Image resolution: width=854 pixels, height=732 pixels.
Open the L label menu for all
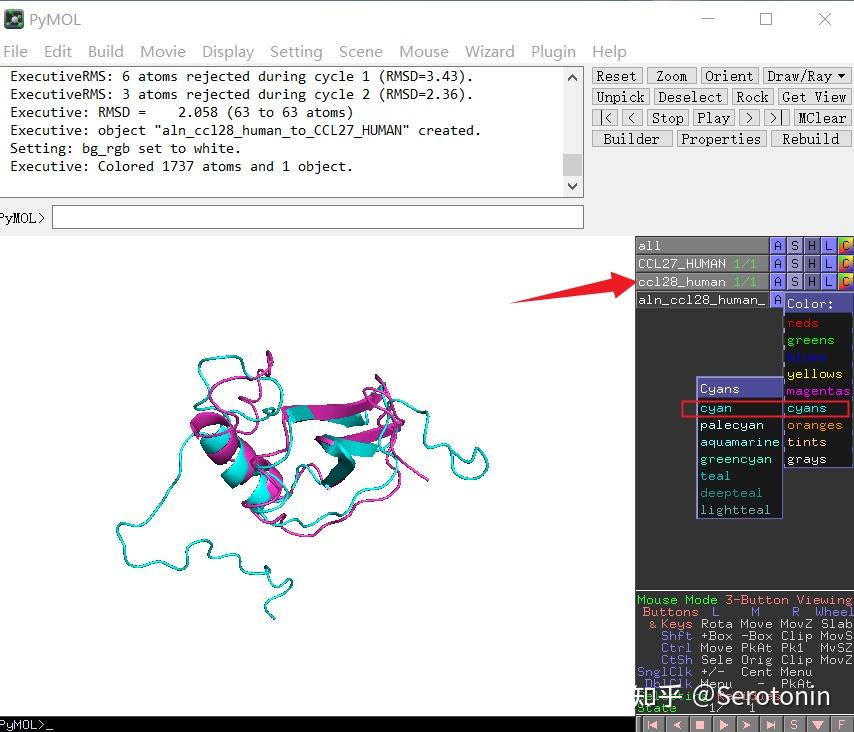(828, 246)
